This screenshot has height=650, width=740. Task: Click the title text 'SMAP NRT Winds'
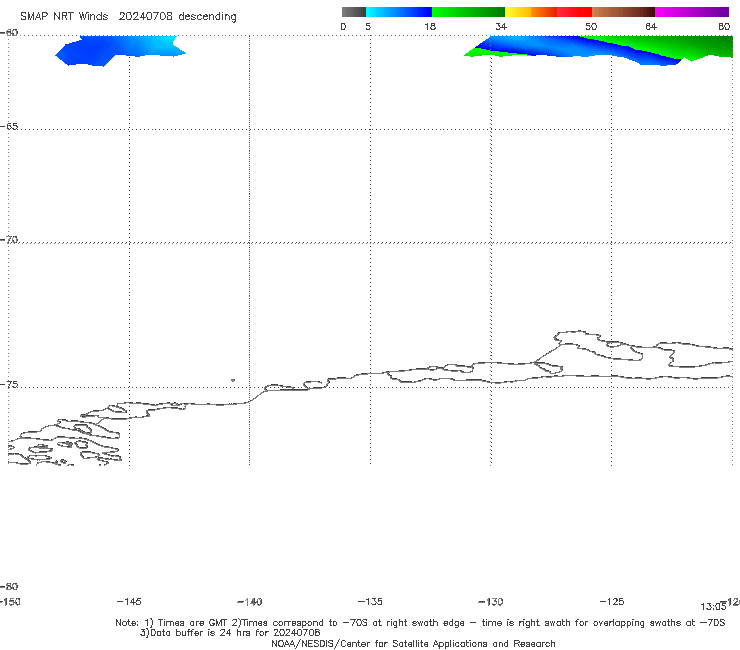(x=64, y=17)
